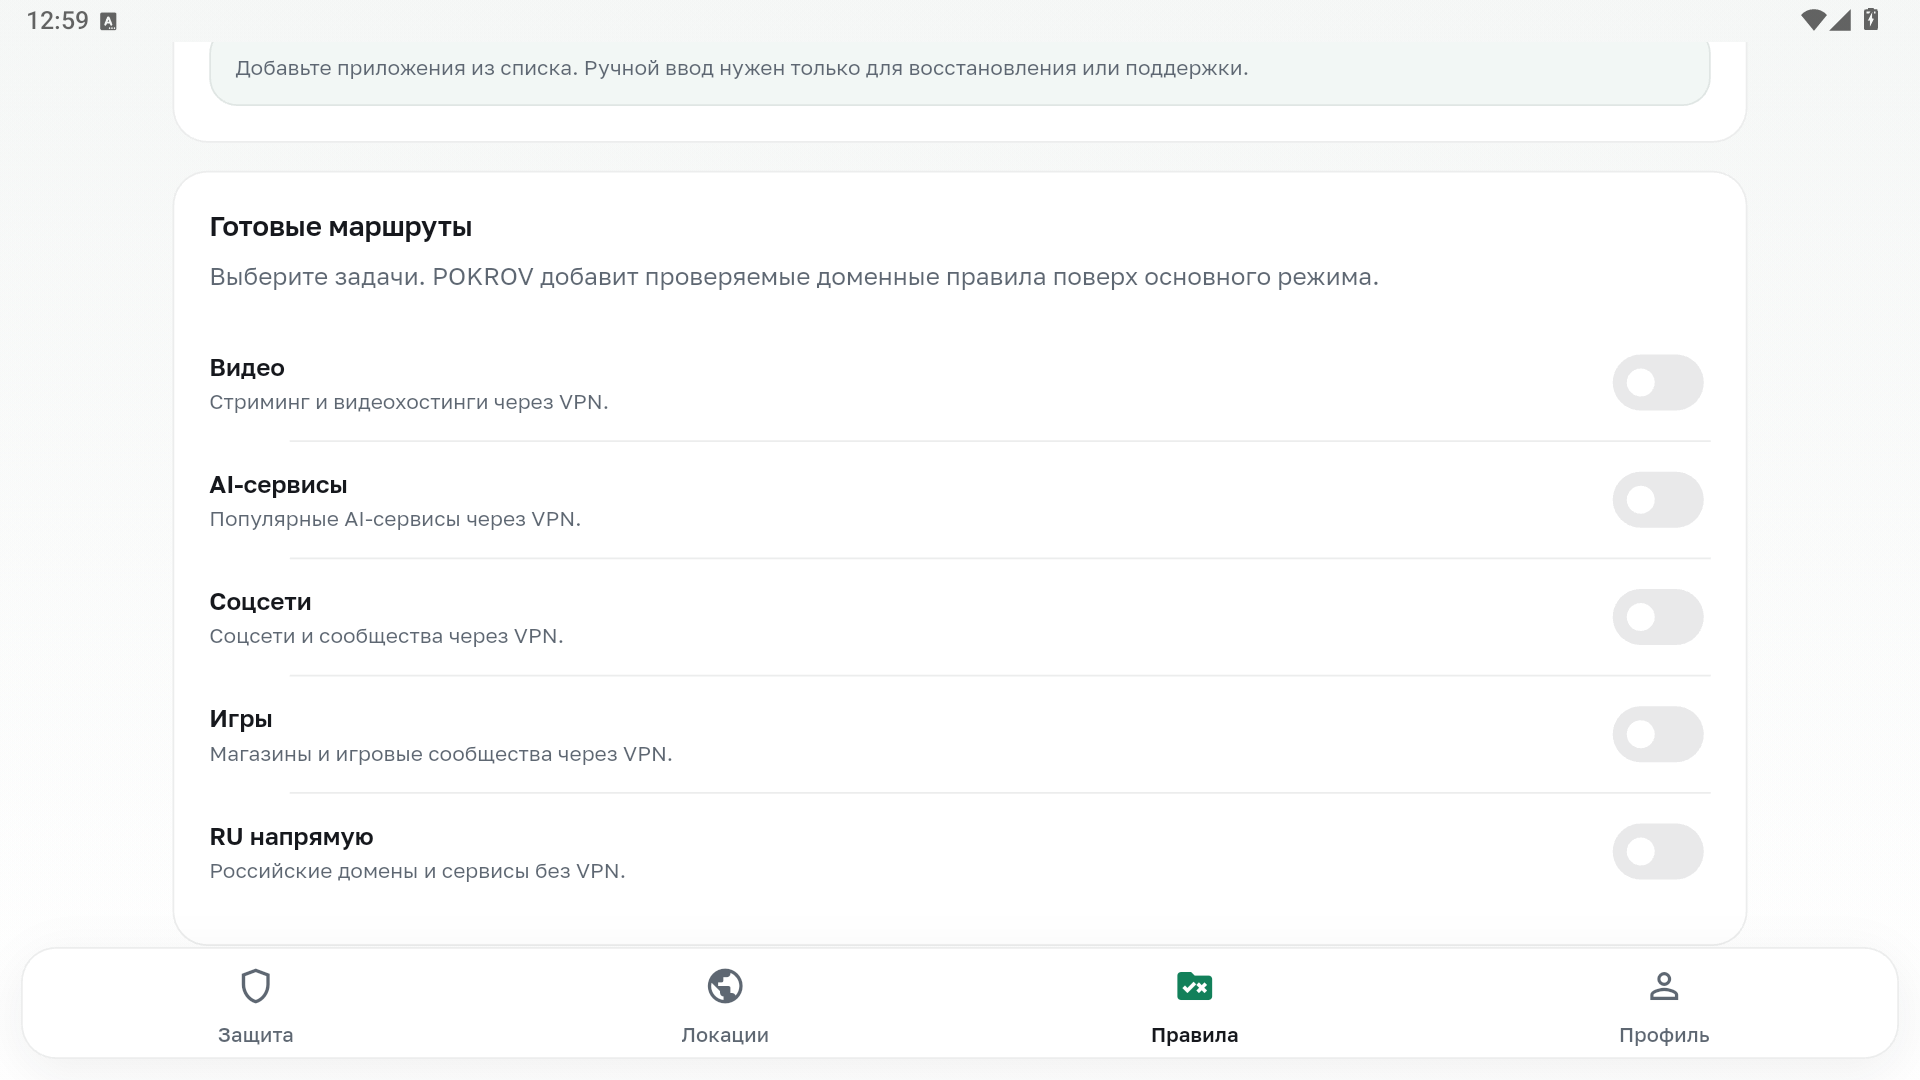The image size is (1920, 1080).
Task: Tap the Готовые маршруты heading
Action: coord(340,227)
